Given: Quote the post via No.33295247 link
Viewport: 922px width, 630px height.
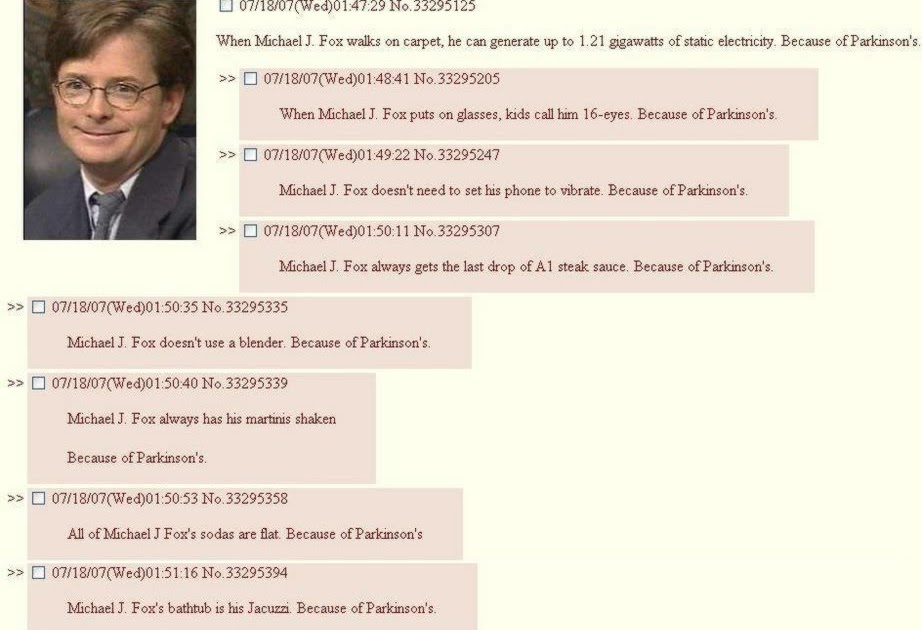Looking at the screenshot, I should tap(457, 155).
